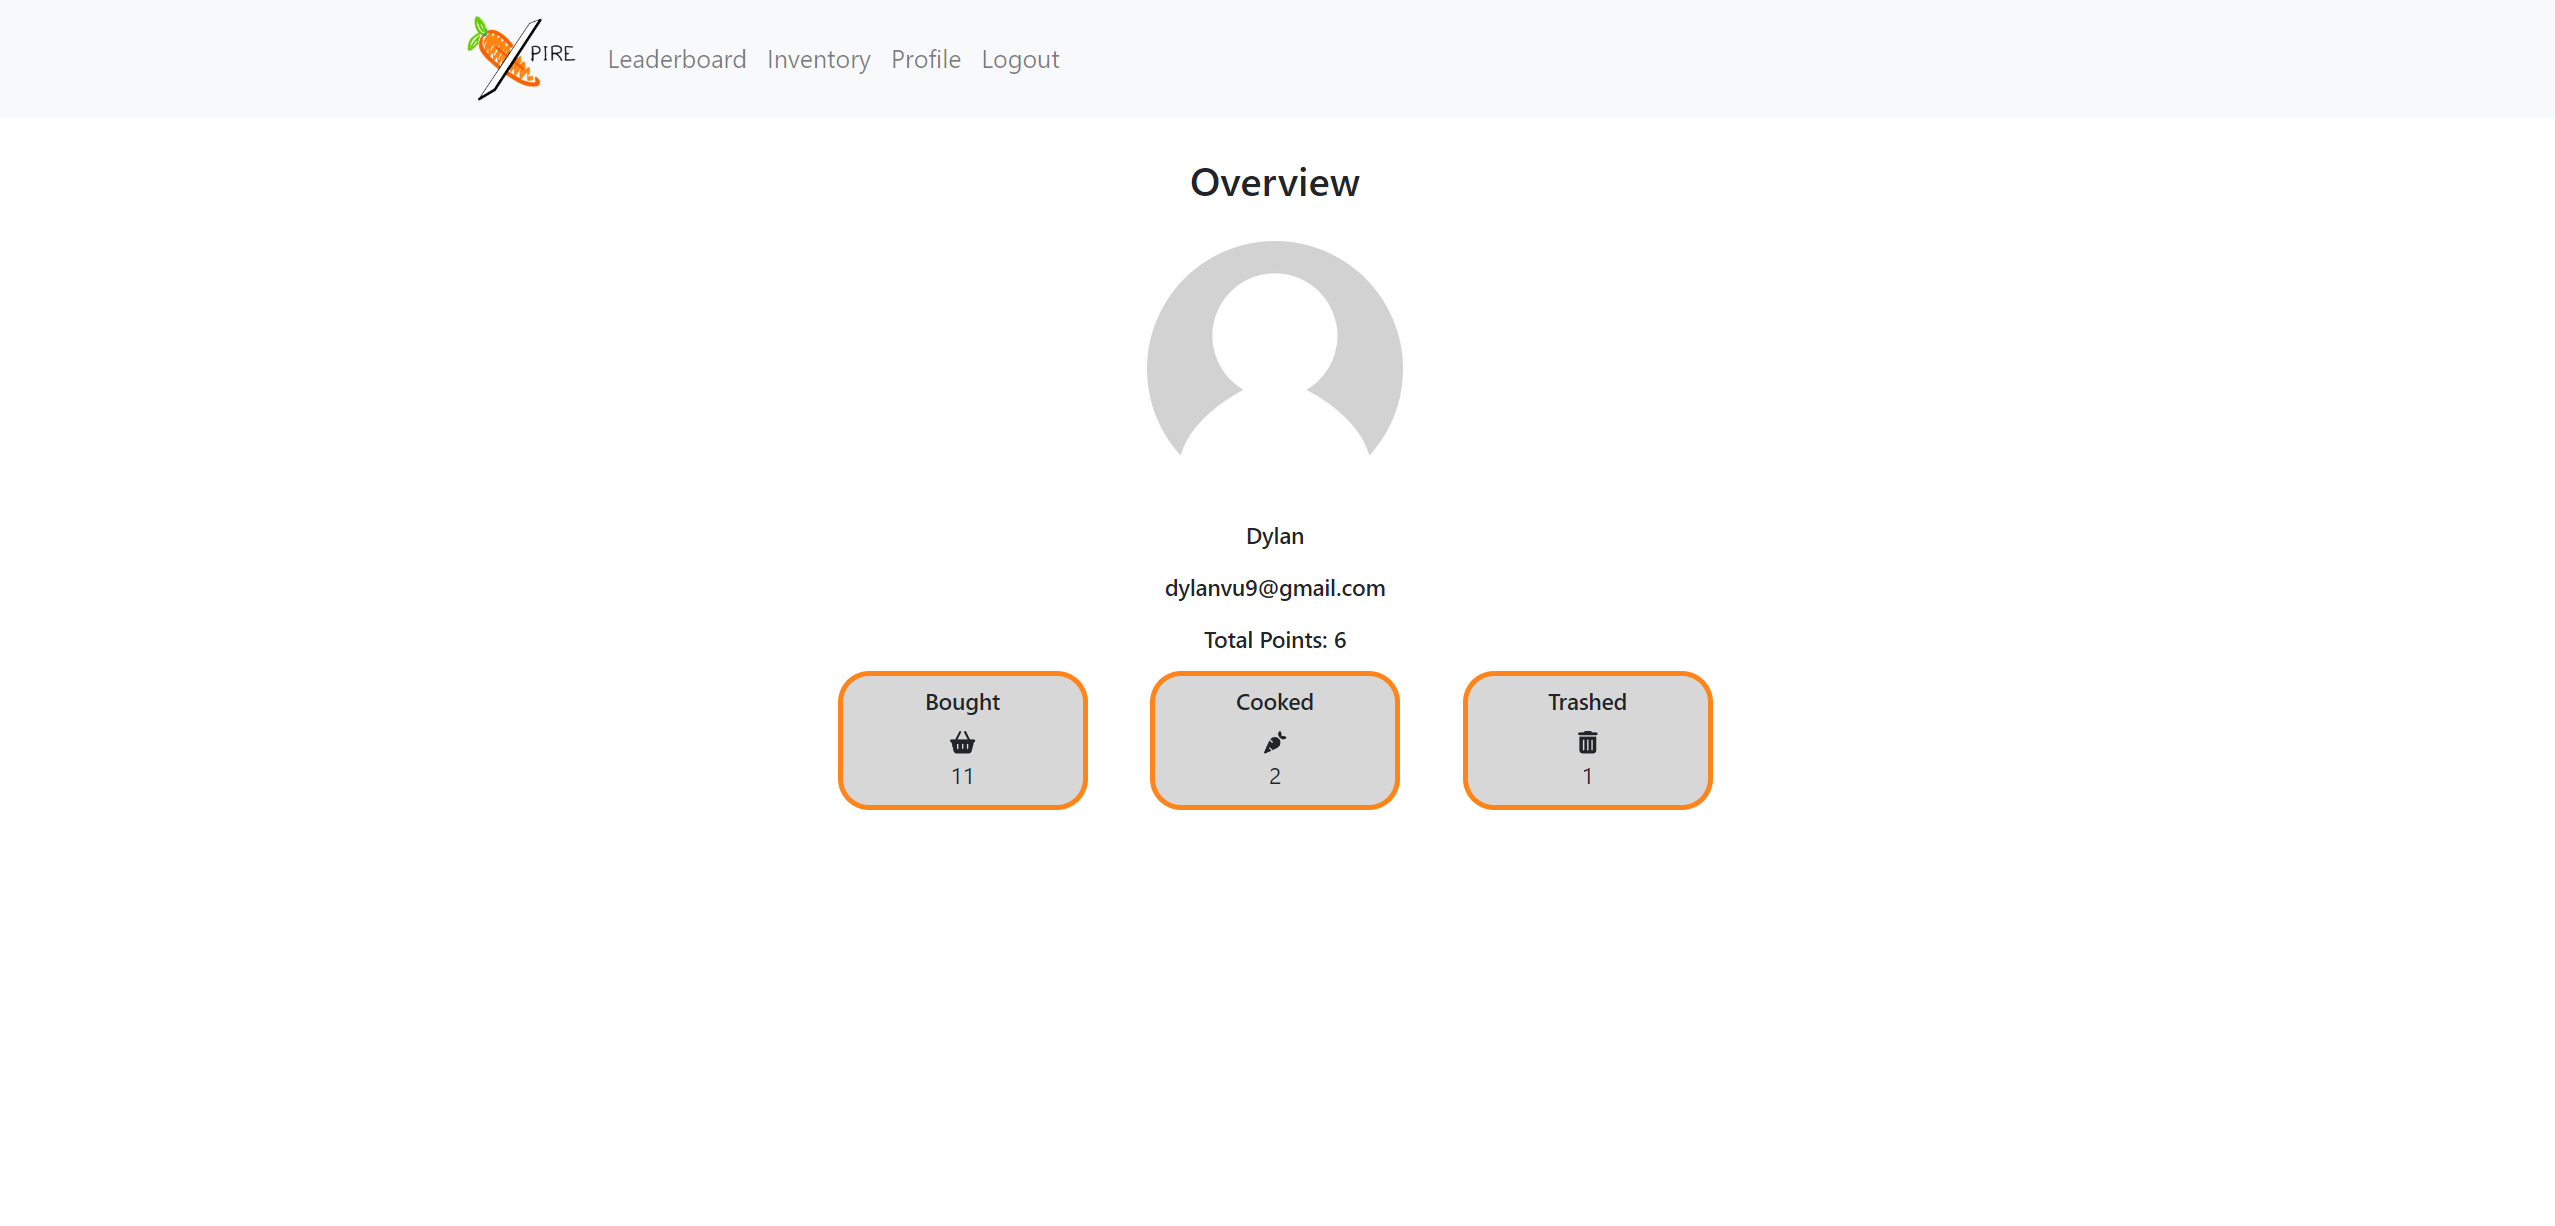Click the username Dylan

point(1274,536)
